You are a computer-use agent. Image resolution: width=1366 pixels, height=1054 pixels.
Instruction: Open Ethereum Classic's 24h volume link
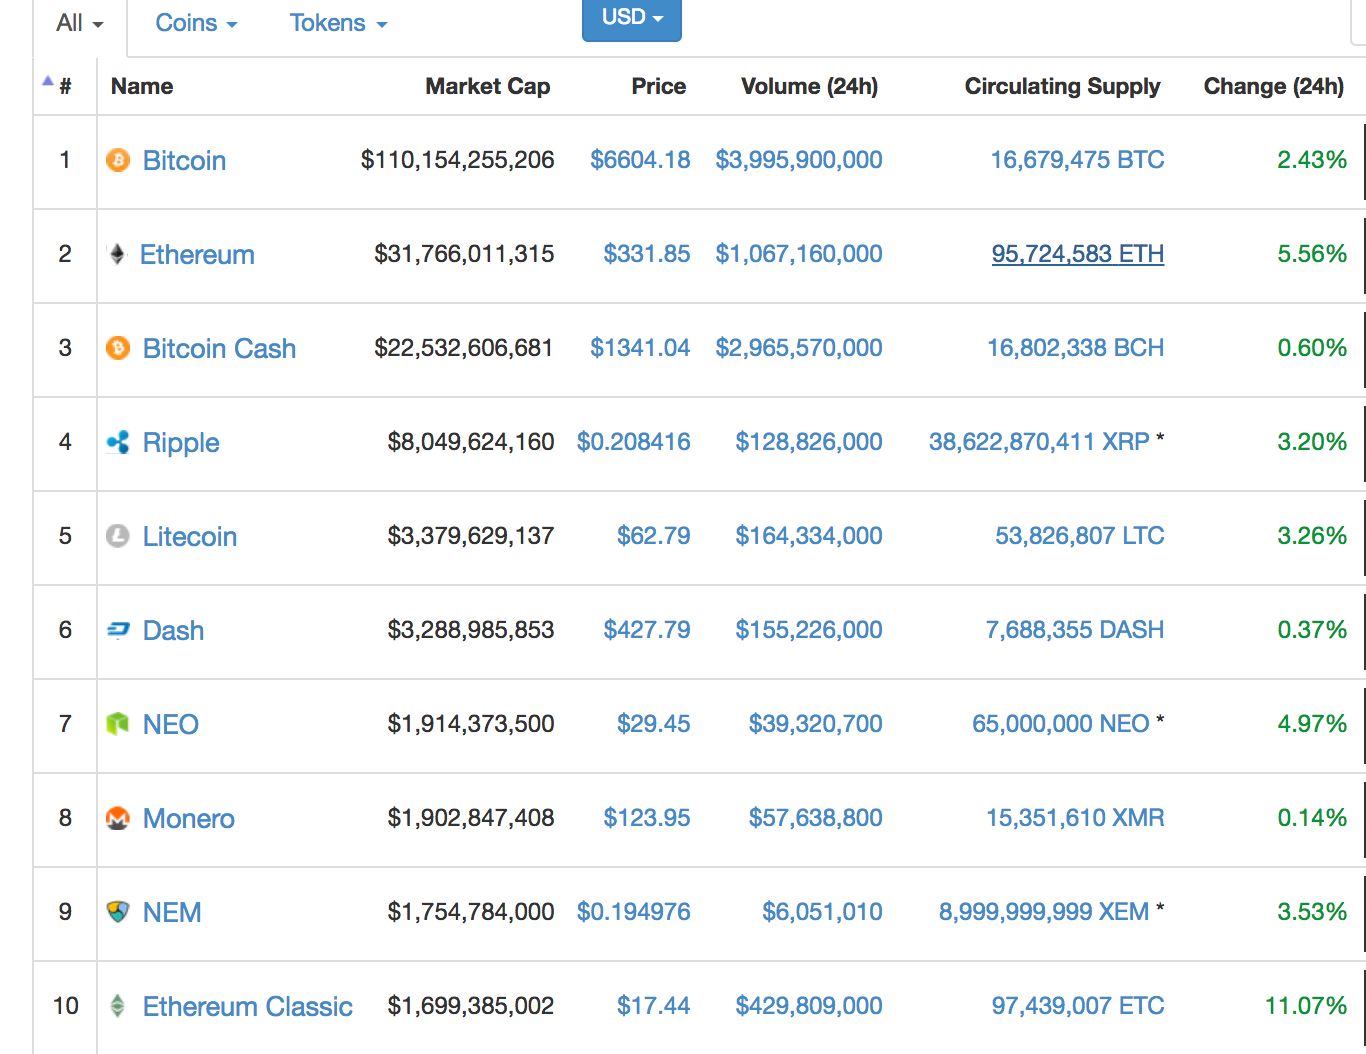[x=808, y=1006]
